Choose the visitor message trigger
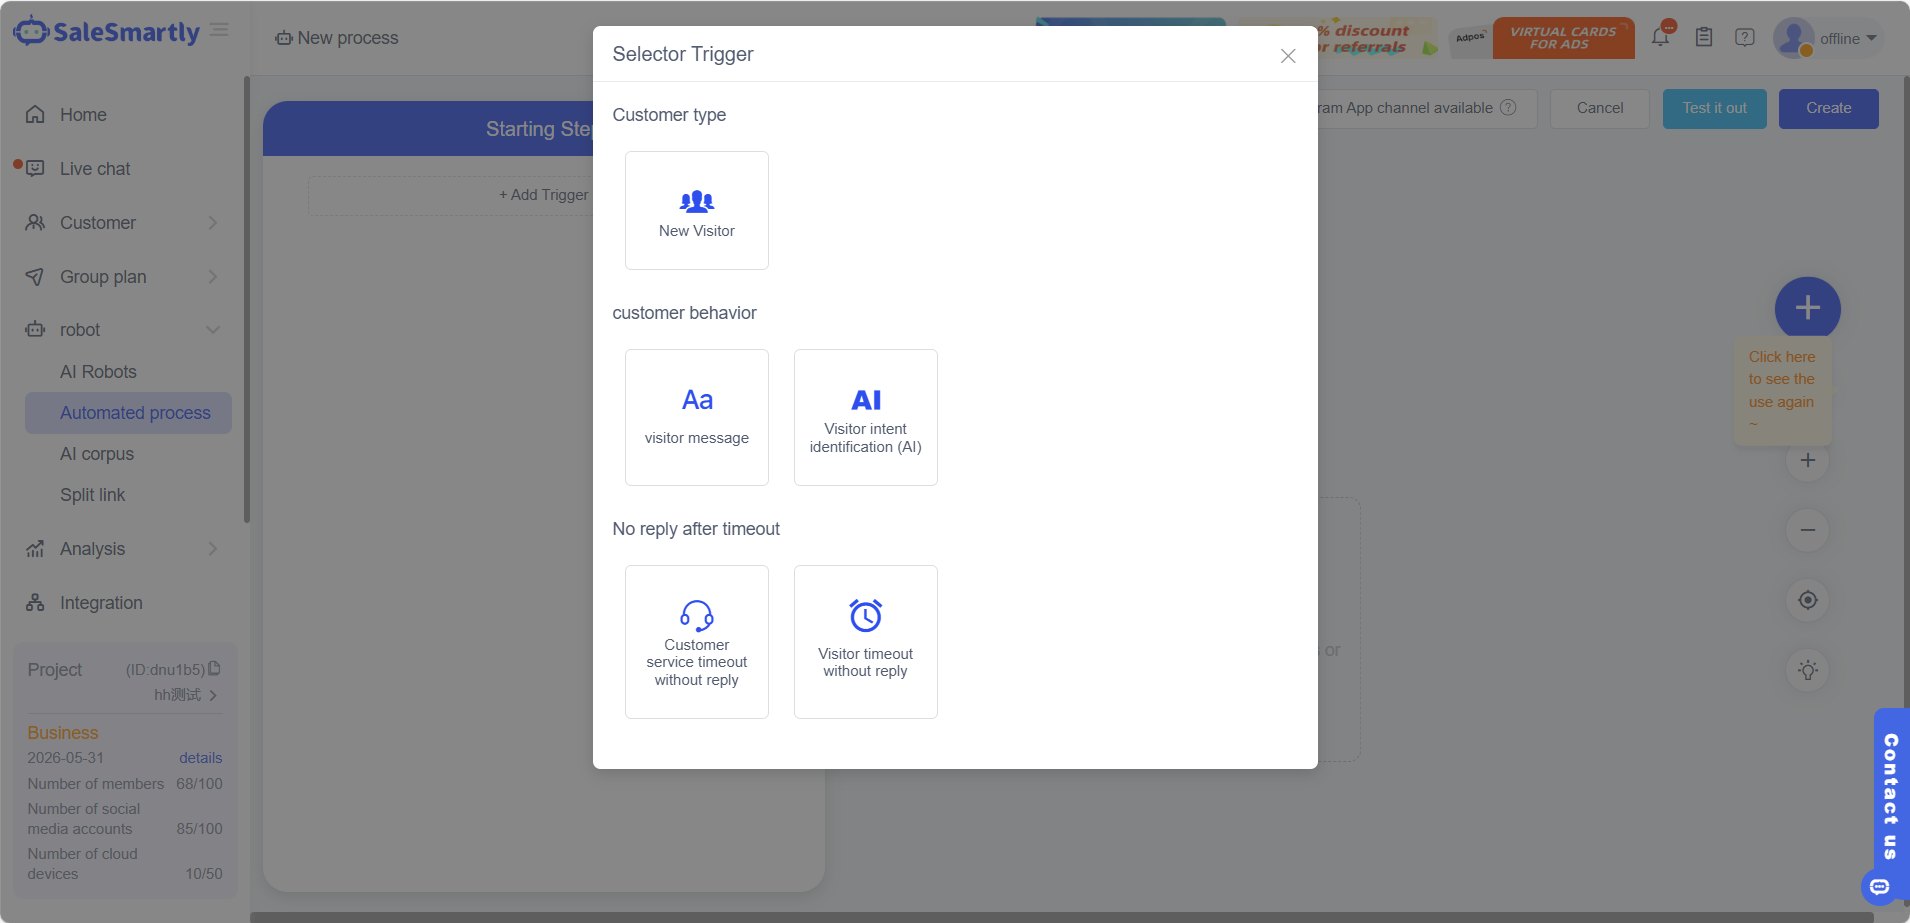The image size is (1910, 923). (696, 417)
